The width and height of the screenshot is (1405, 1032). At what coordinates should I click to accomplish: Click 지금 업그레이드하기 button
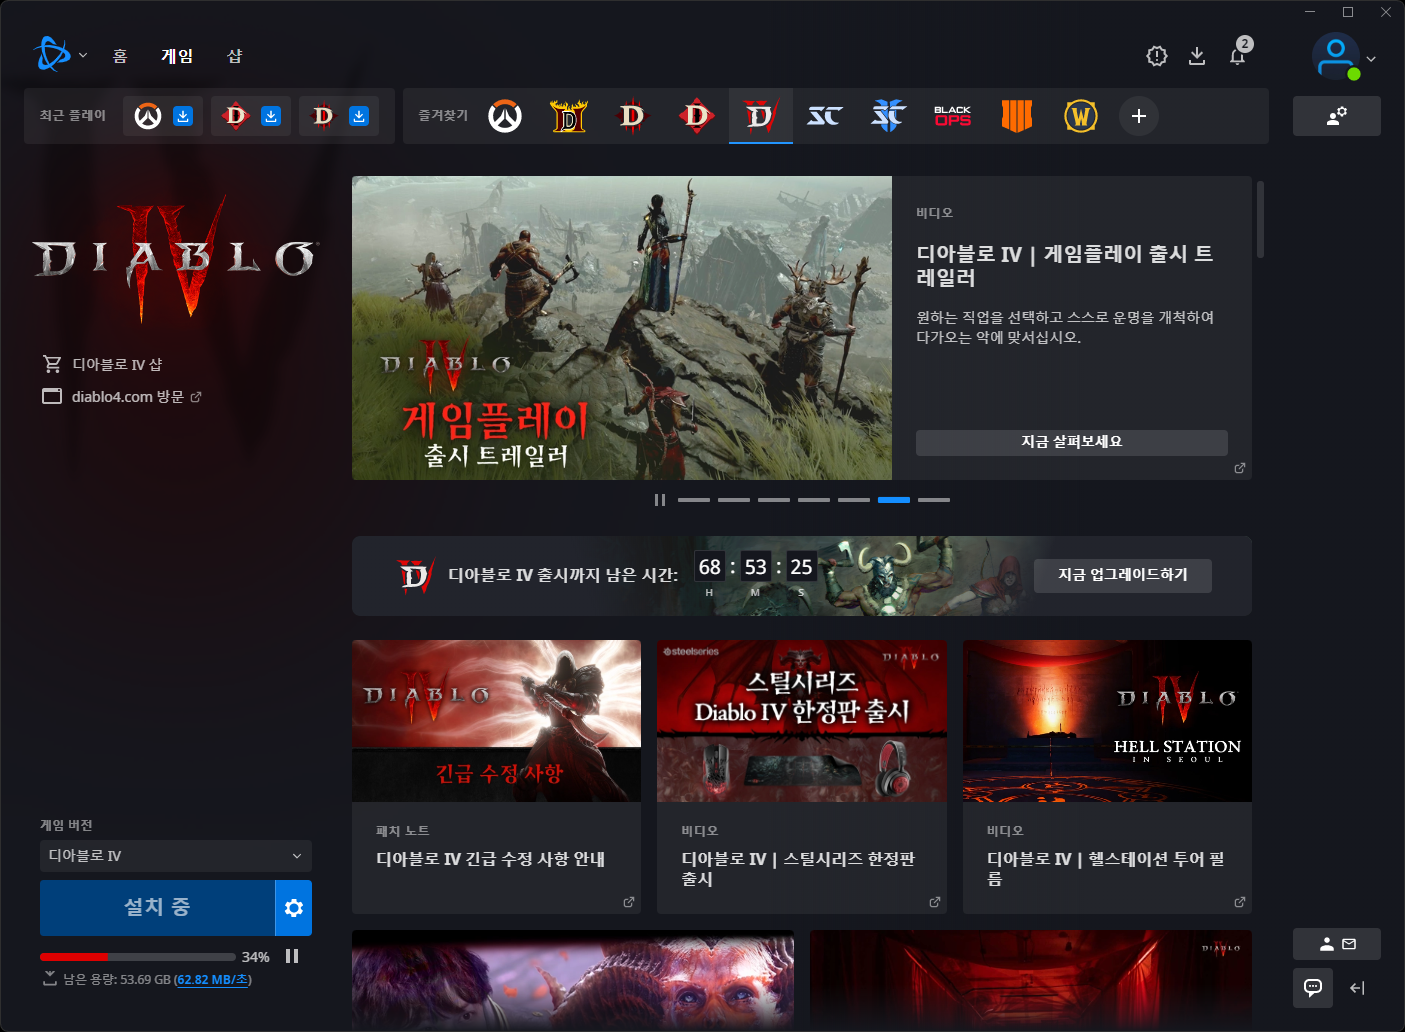[x=1123, y=576]
